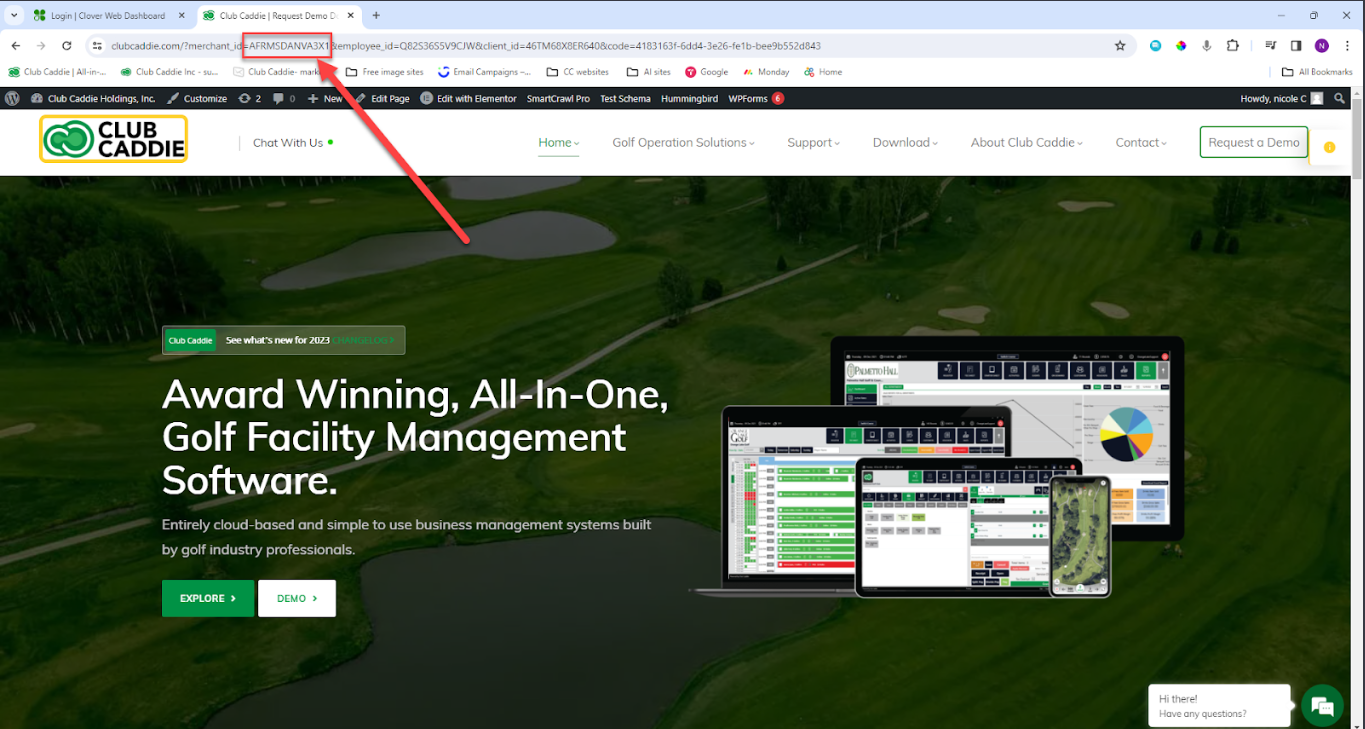Close the Club Caddie Request Demo tab

pyautogui.click(x=349, y=16)
